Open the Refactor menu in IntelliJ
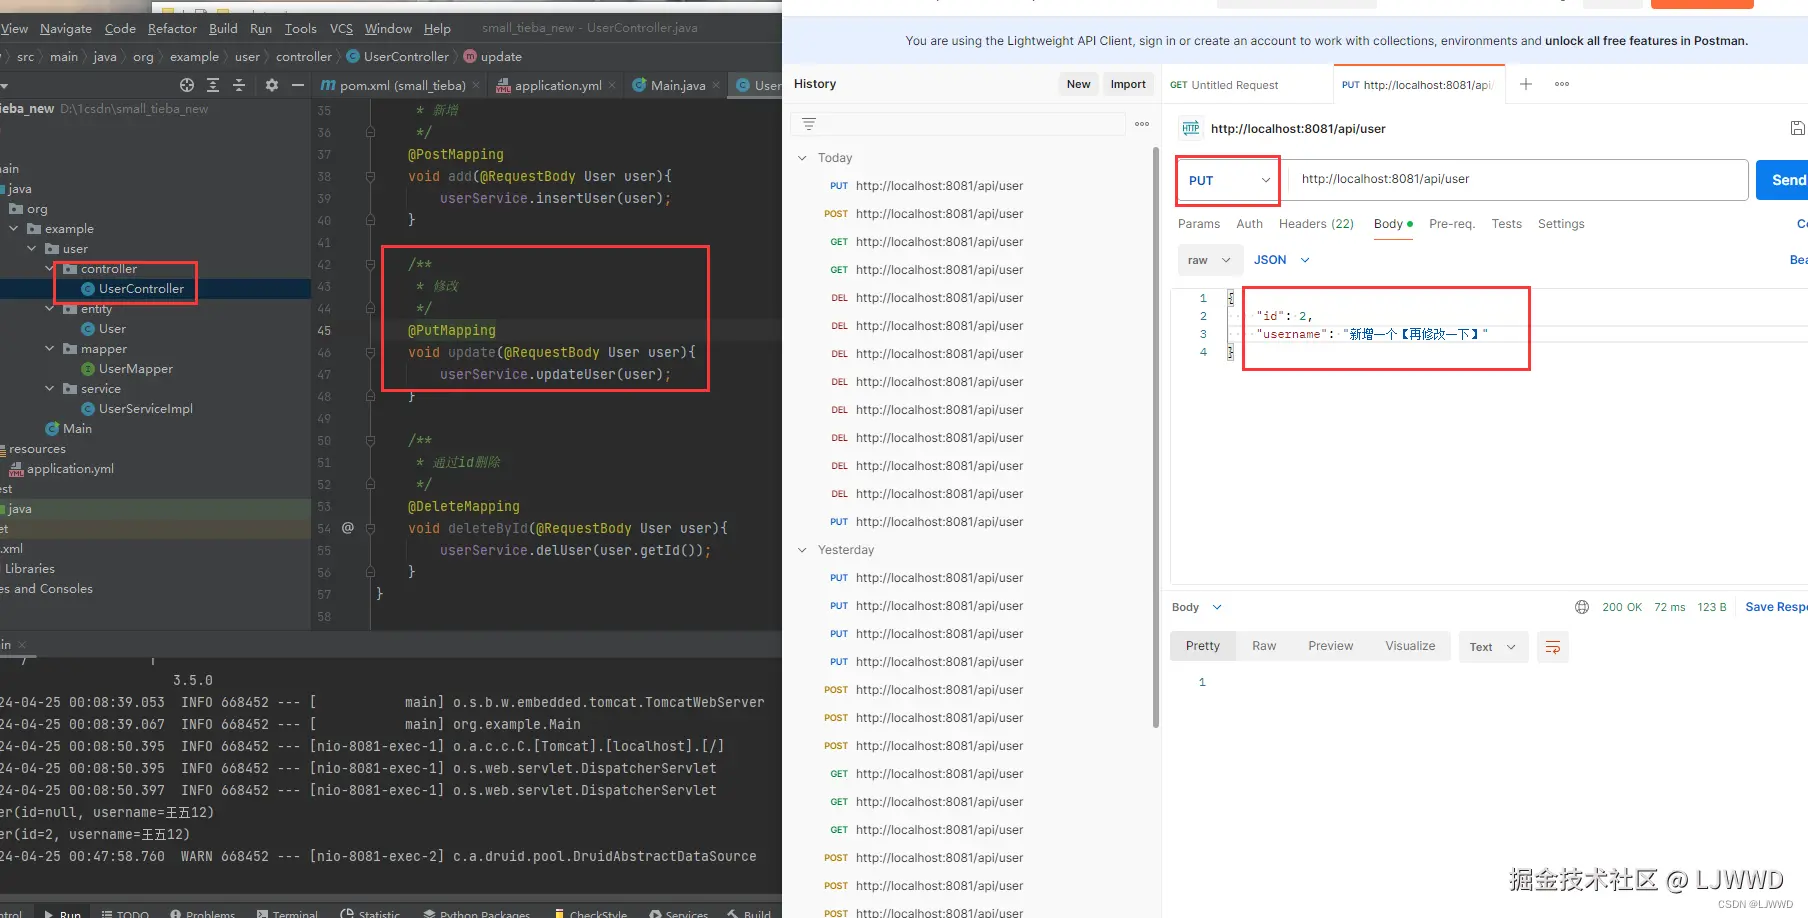The image size is (1808, 918). [x=172, y=29]
